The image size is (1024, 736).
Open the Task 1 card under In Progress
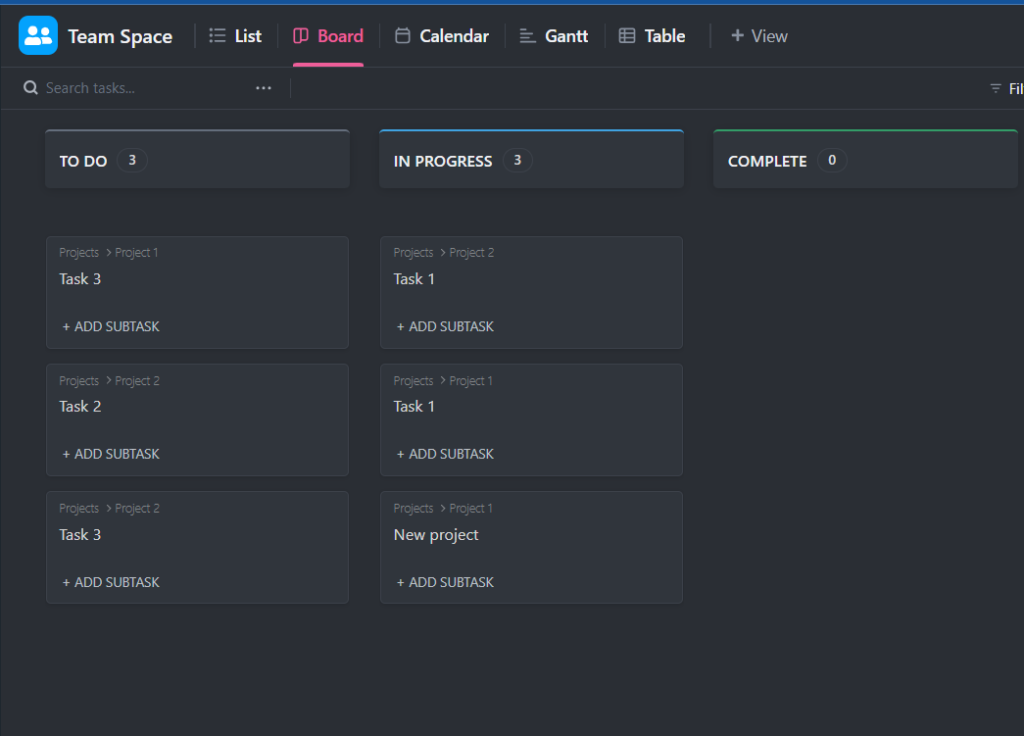tap(414, 279)
